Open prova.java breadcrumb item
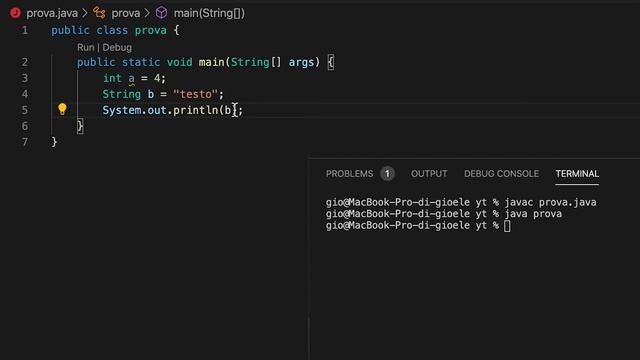The image size is (640, 360). tap(52, 13)
